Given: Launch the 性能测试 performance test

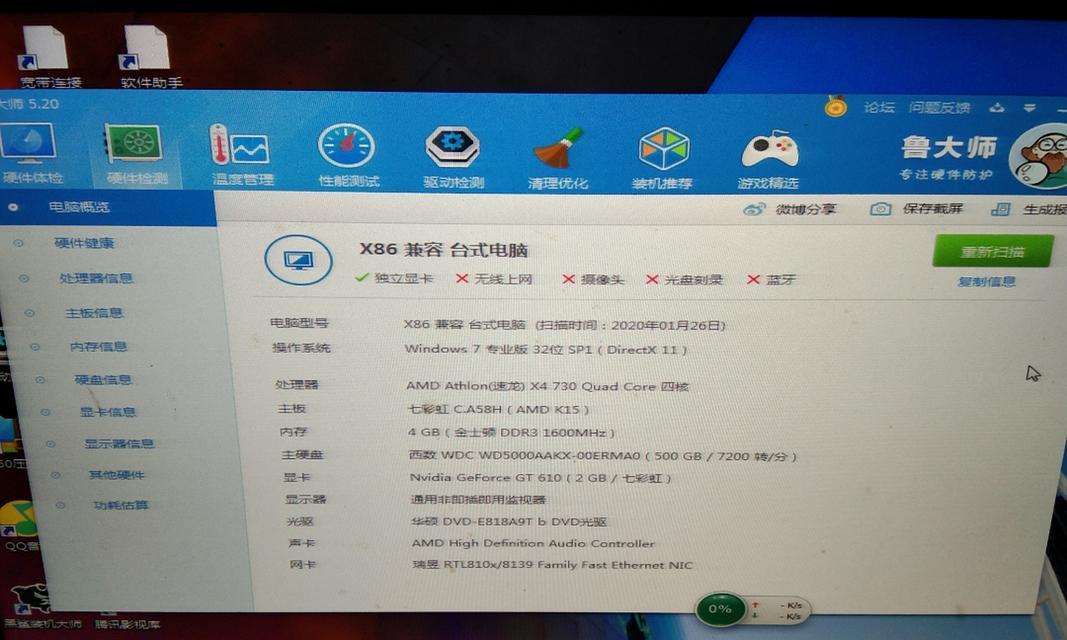Looking at the screenshot, I should pyautogui.click(x=348, y=156).
